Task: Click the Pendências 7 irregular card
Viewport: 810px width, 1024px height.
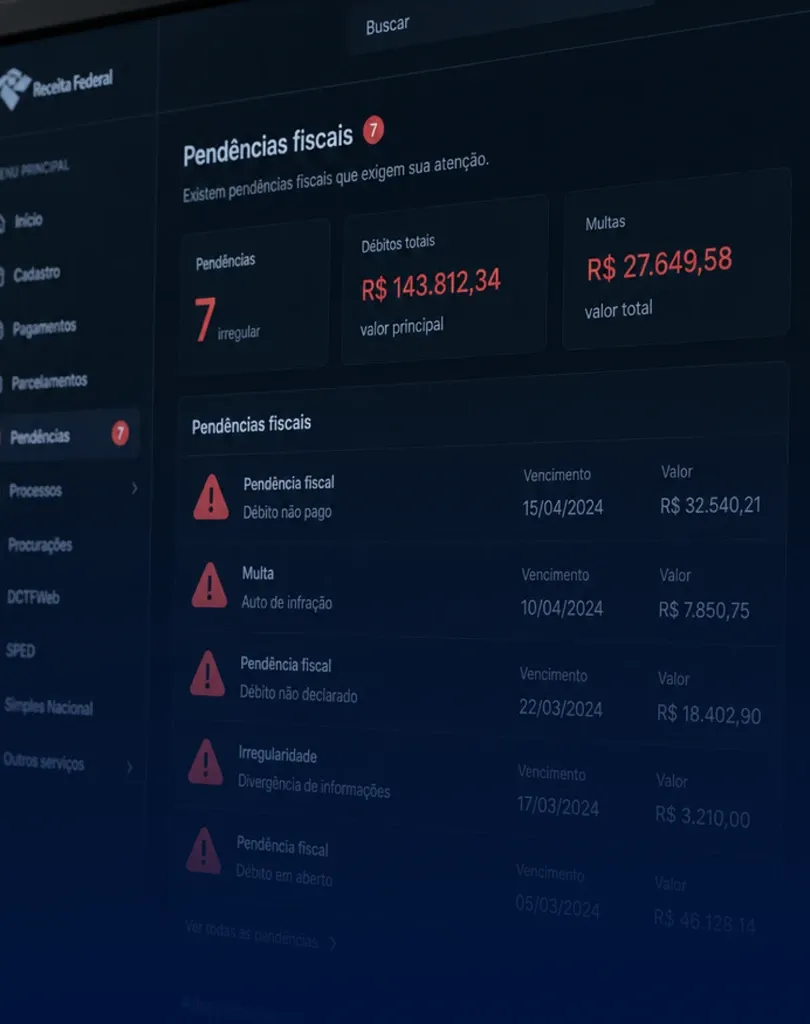Action: coord(254,296)
